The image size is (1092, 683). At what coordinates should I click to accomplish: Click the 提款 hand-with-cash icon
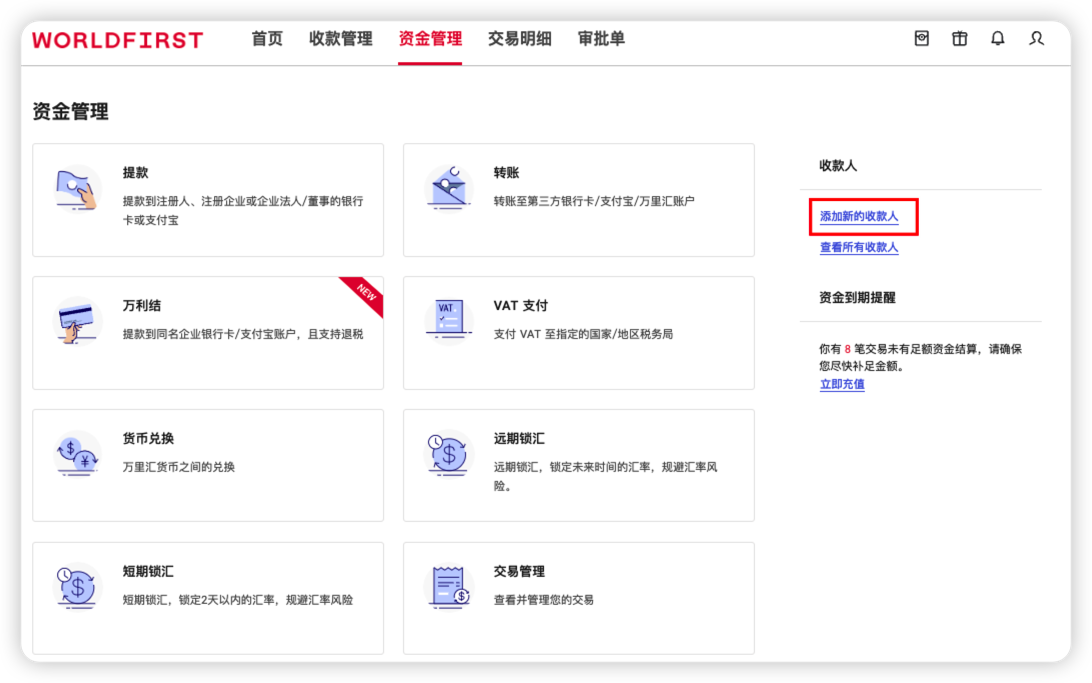pos(77,189)
